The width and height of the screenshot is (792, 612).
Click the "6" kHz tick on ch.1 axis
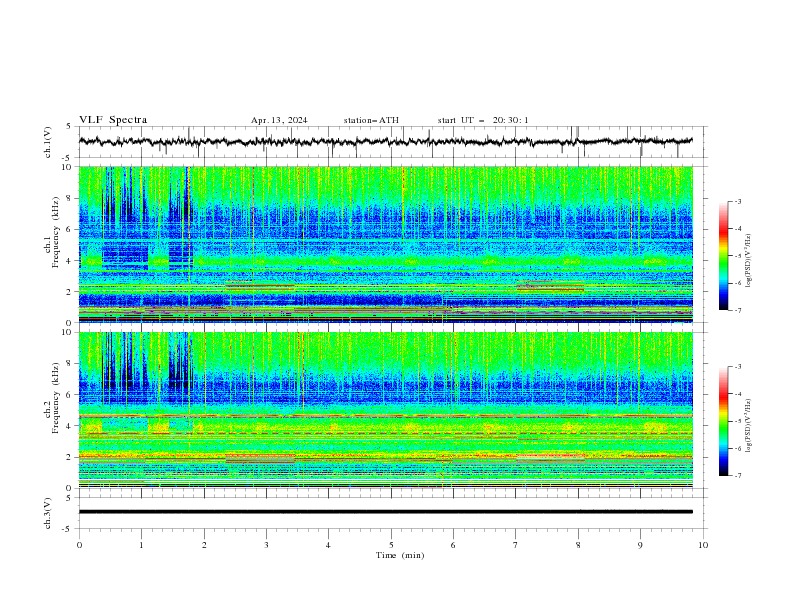tap(71, 229)
